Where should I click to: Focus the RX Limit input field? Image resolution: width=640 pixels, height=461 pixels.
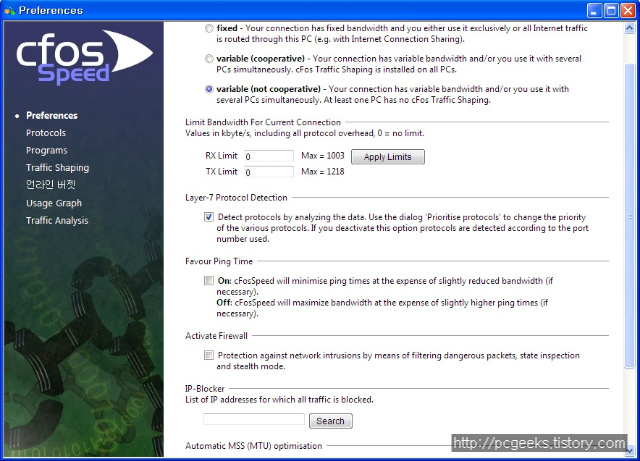[x=269, y=156]
